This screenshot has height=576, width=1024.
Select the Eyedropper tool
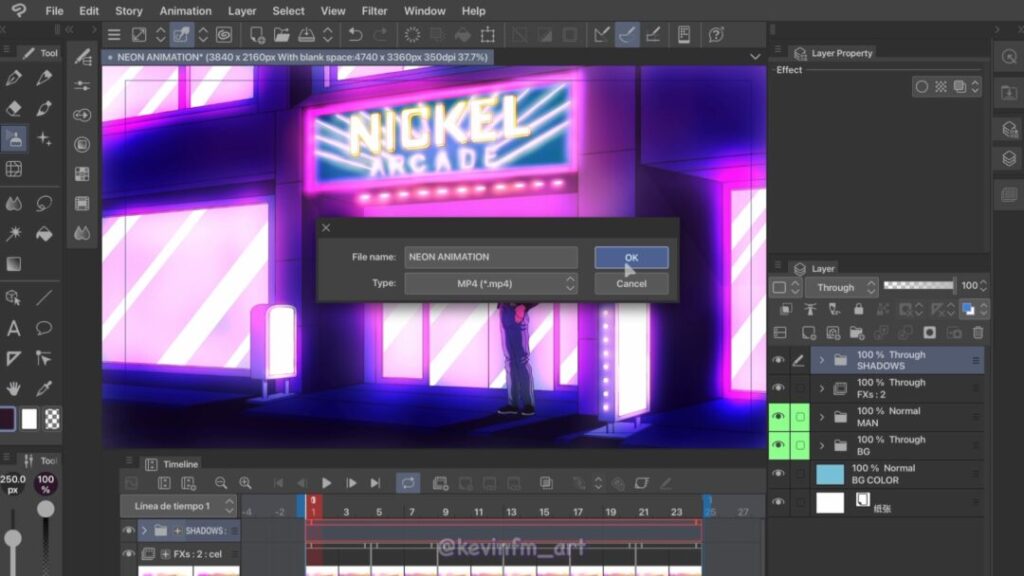coord(44,388)
